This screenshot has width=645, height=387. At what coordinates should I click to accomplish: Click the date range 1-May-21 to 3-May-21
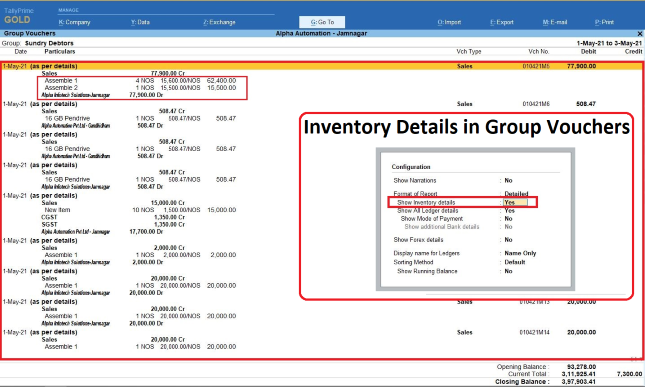(609, 43)
